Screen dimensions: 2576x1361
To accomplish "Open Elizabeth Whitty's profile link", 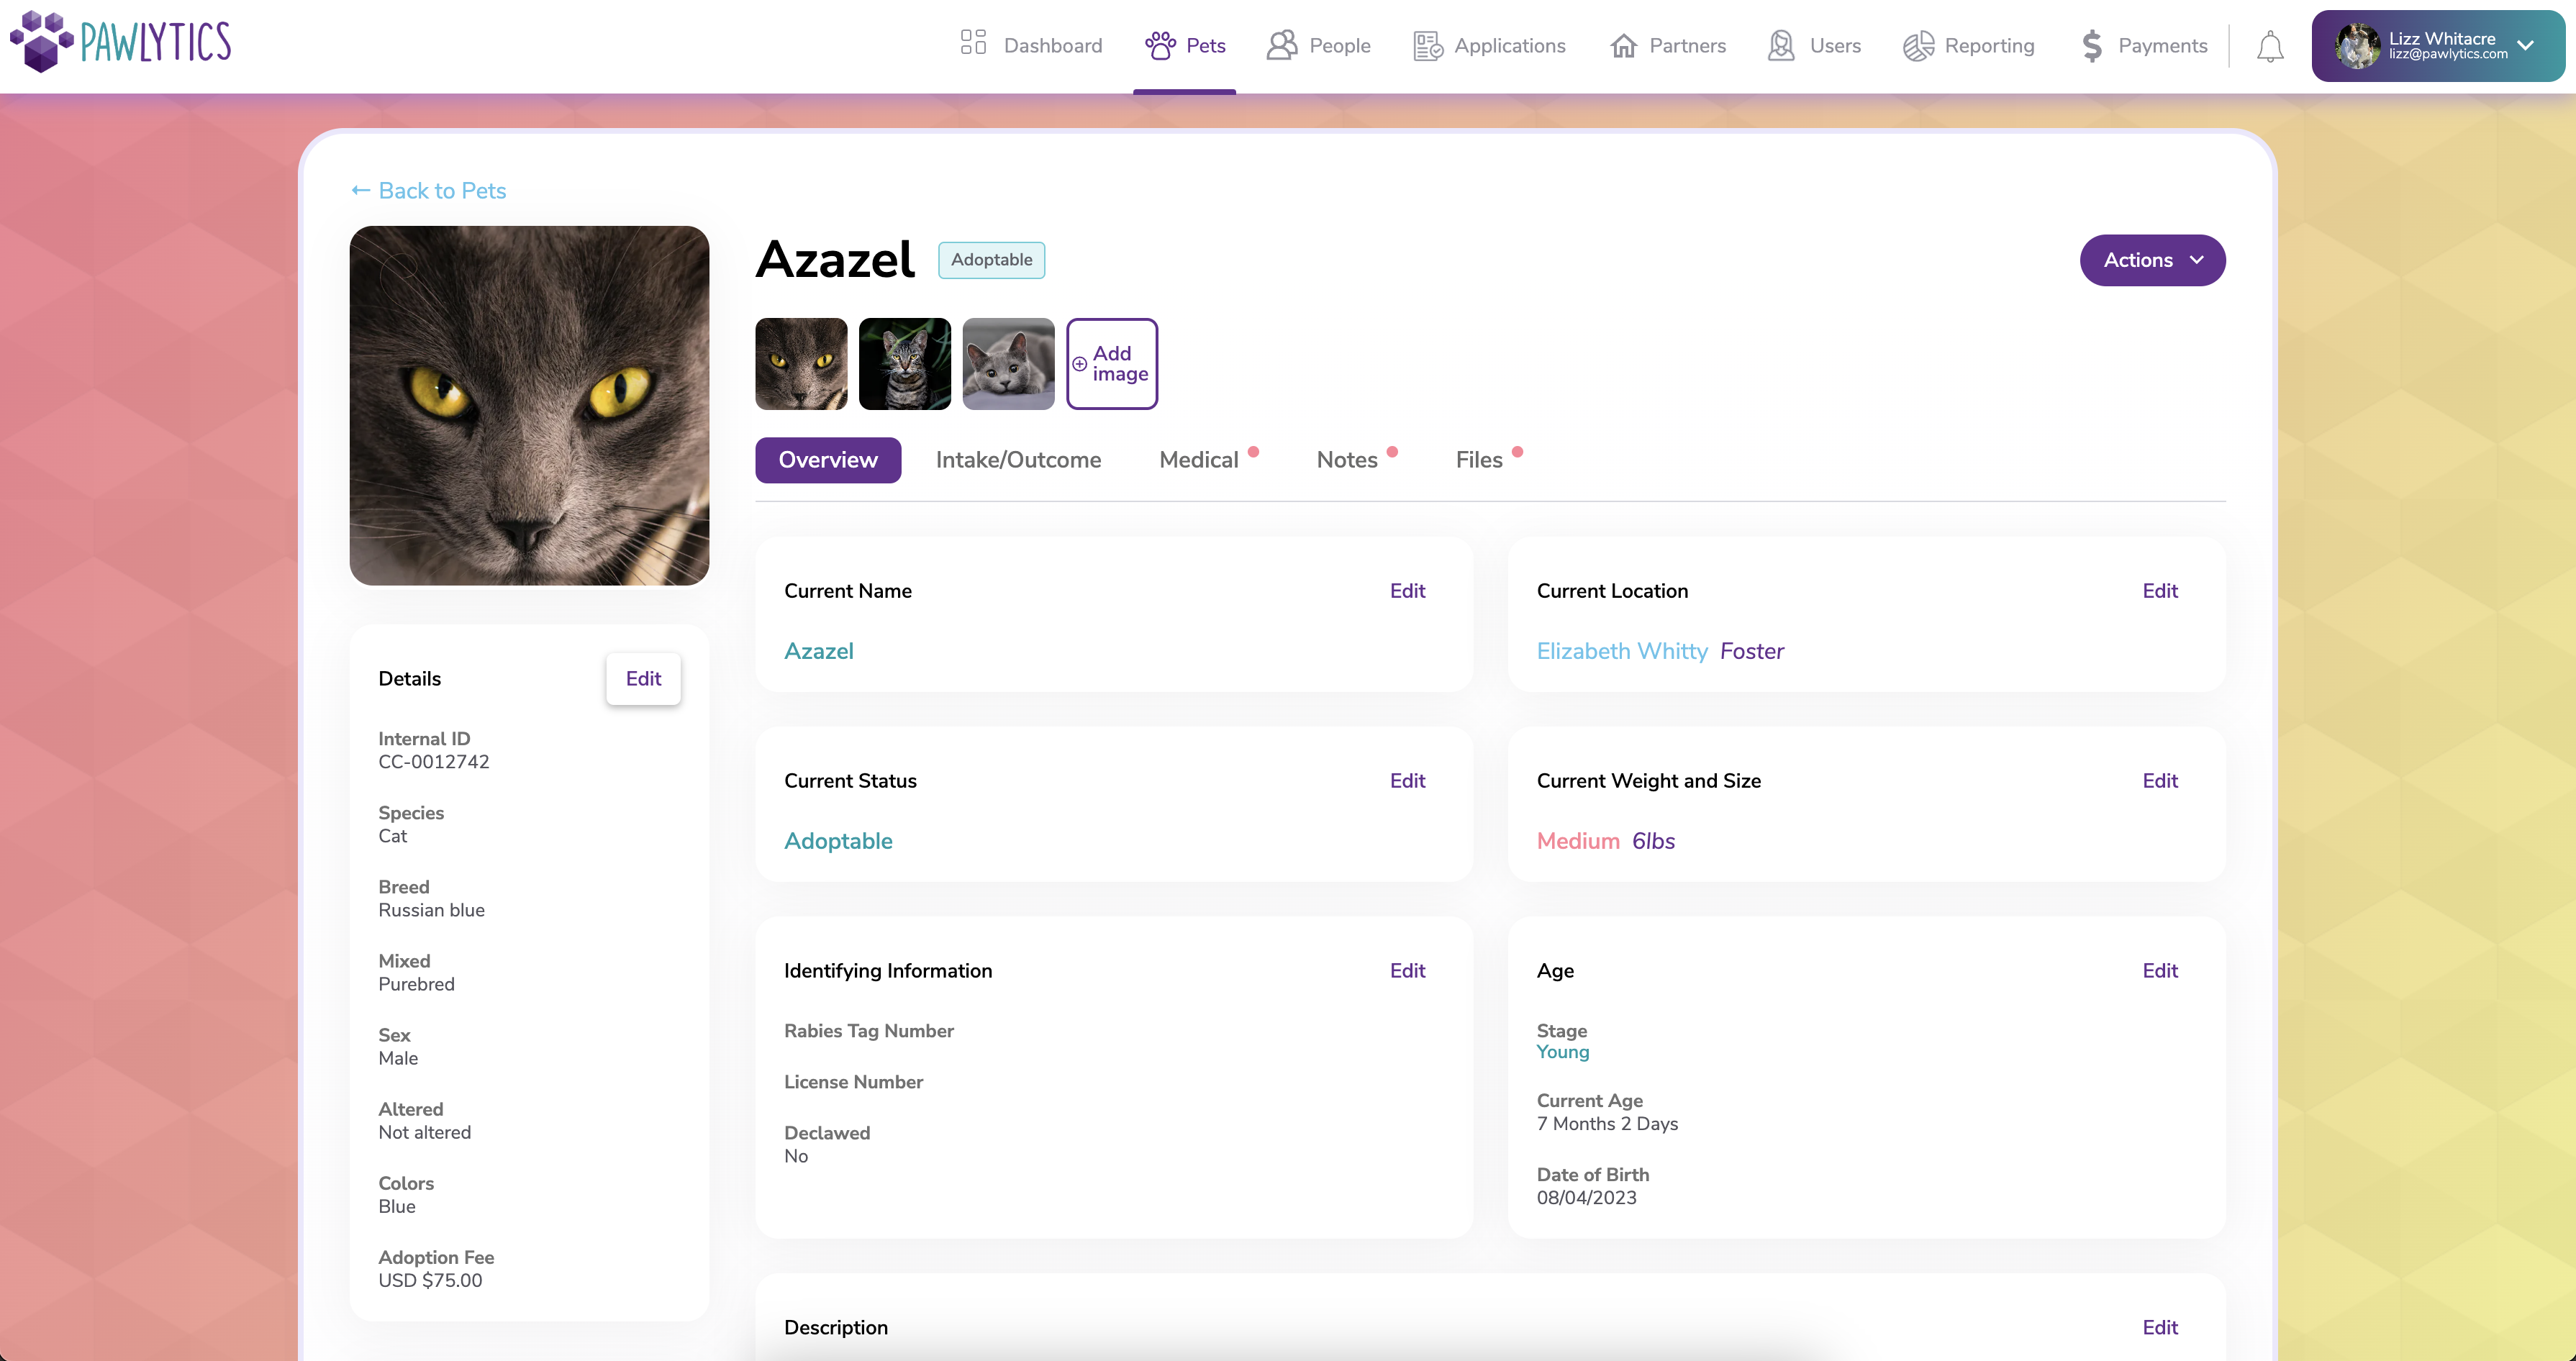I will (x=1621, y=650).
